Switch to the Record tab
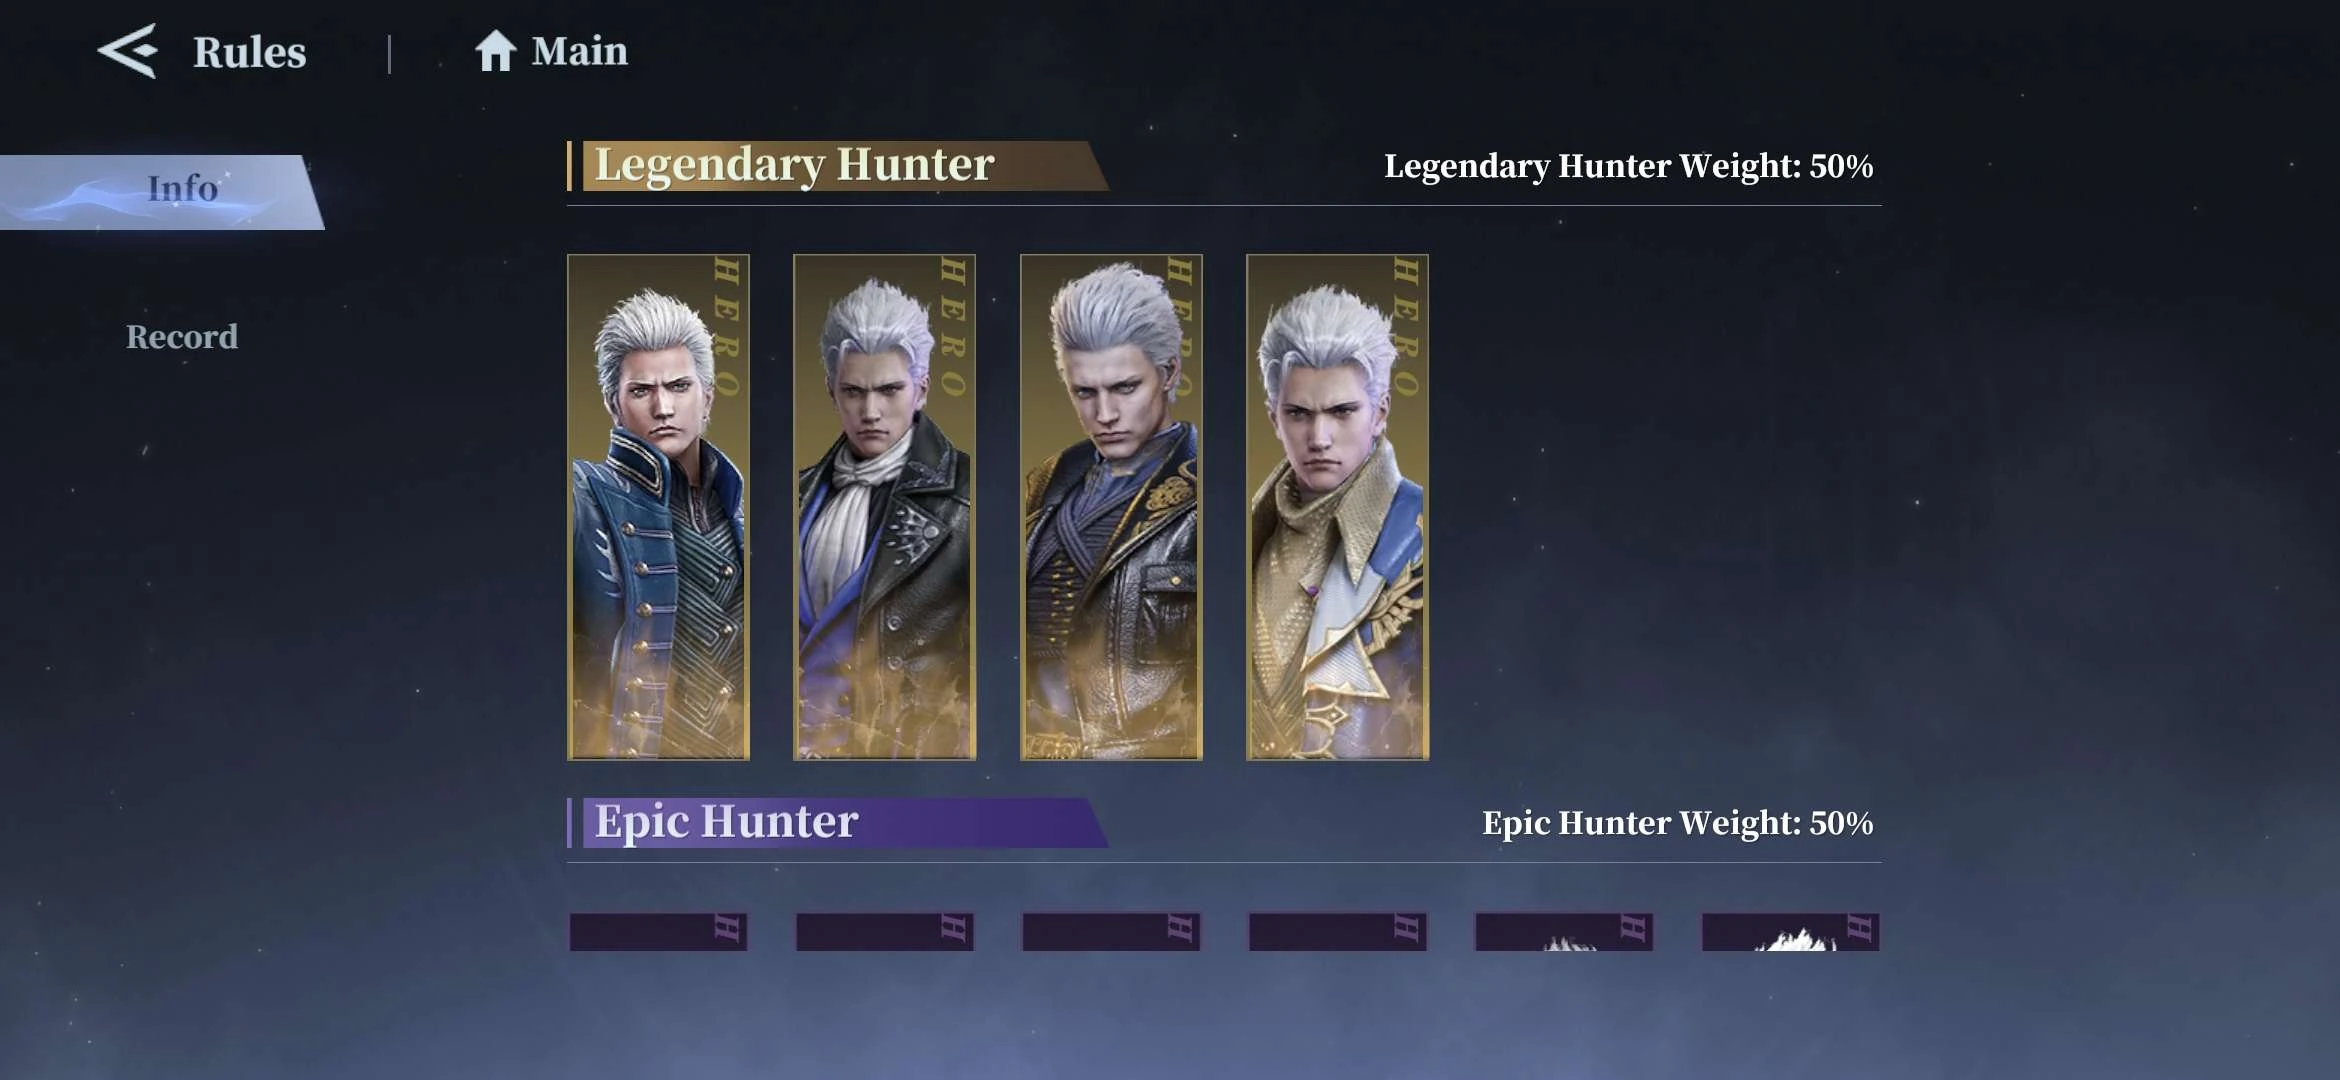This screenshot has height=1080, width=2340. click(x=182, y=337)
